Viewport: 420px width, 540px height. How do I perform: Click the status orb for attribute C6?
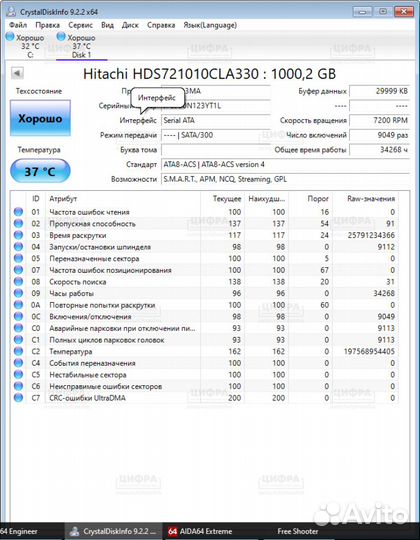(18, 386)
